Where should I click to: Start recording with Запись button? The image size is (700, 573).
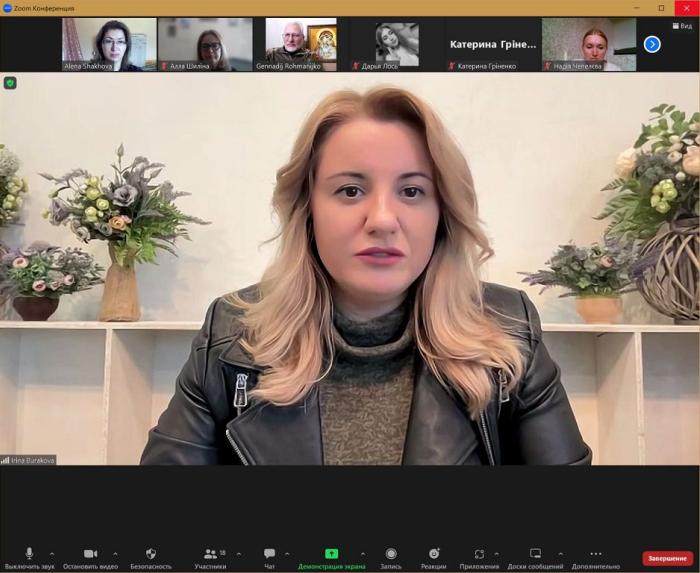click(x=391, y=555)
